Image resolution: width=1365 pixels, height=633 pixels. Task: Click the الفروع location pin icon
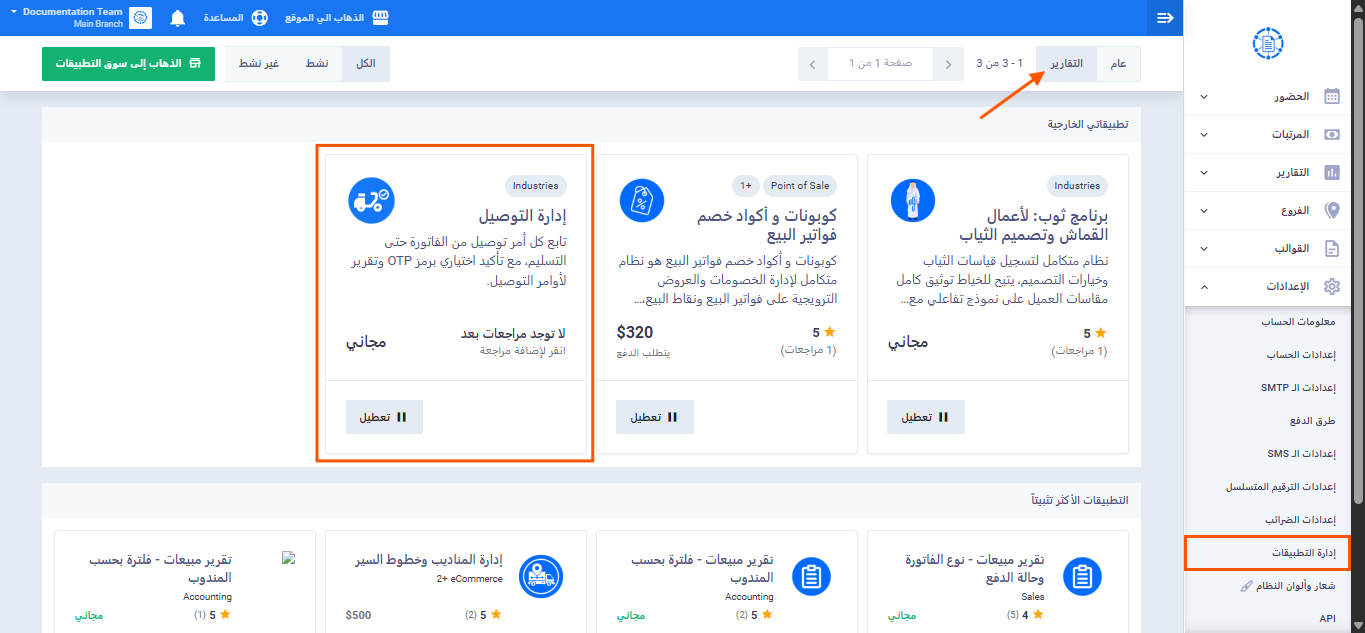click(x=1332, y=211)
